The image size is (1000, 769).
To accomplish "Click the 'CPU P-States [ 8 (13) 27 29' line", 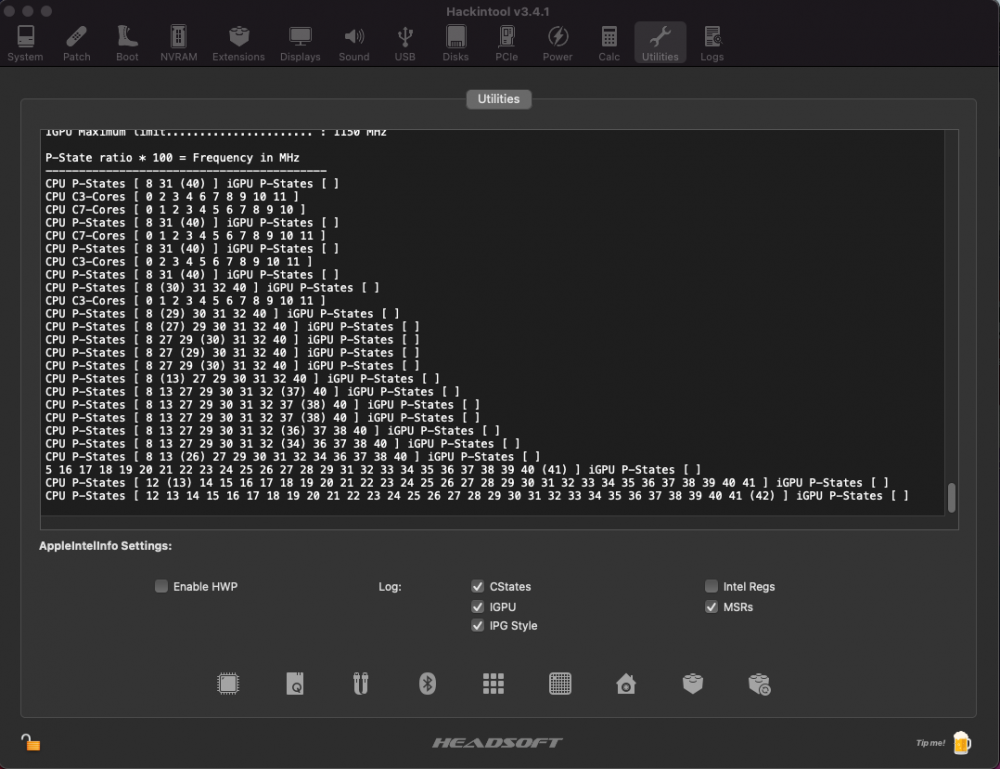I will (x=242, y=378).
